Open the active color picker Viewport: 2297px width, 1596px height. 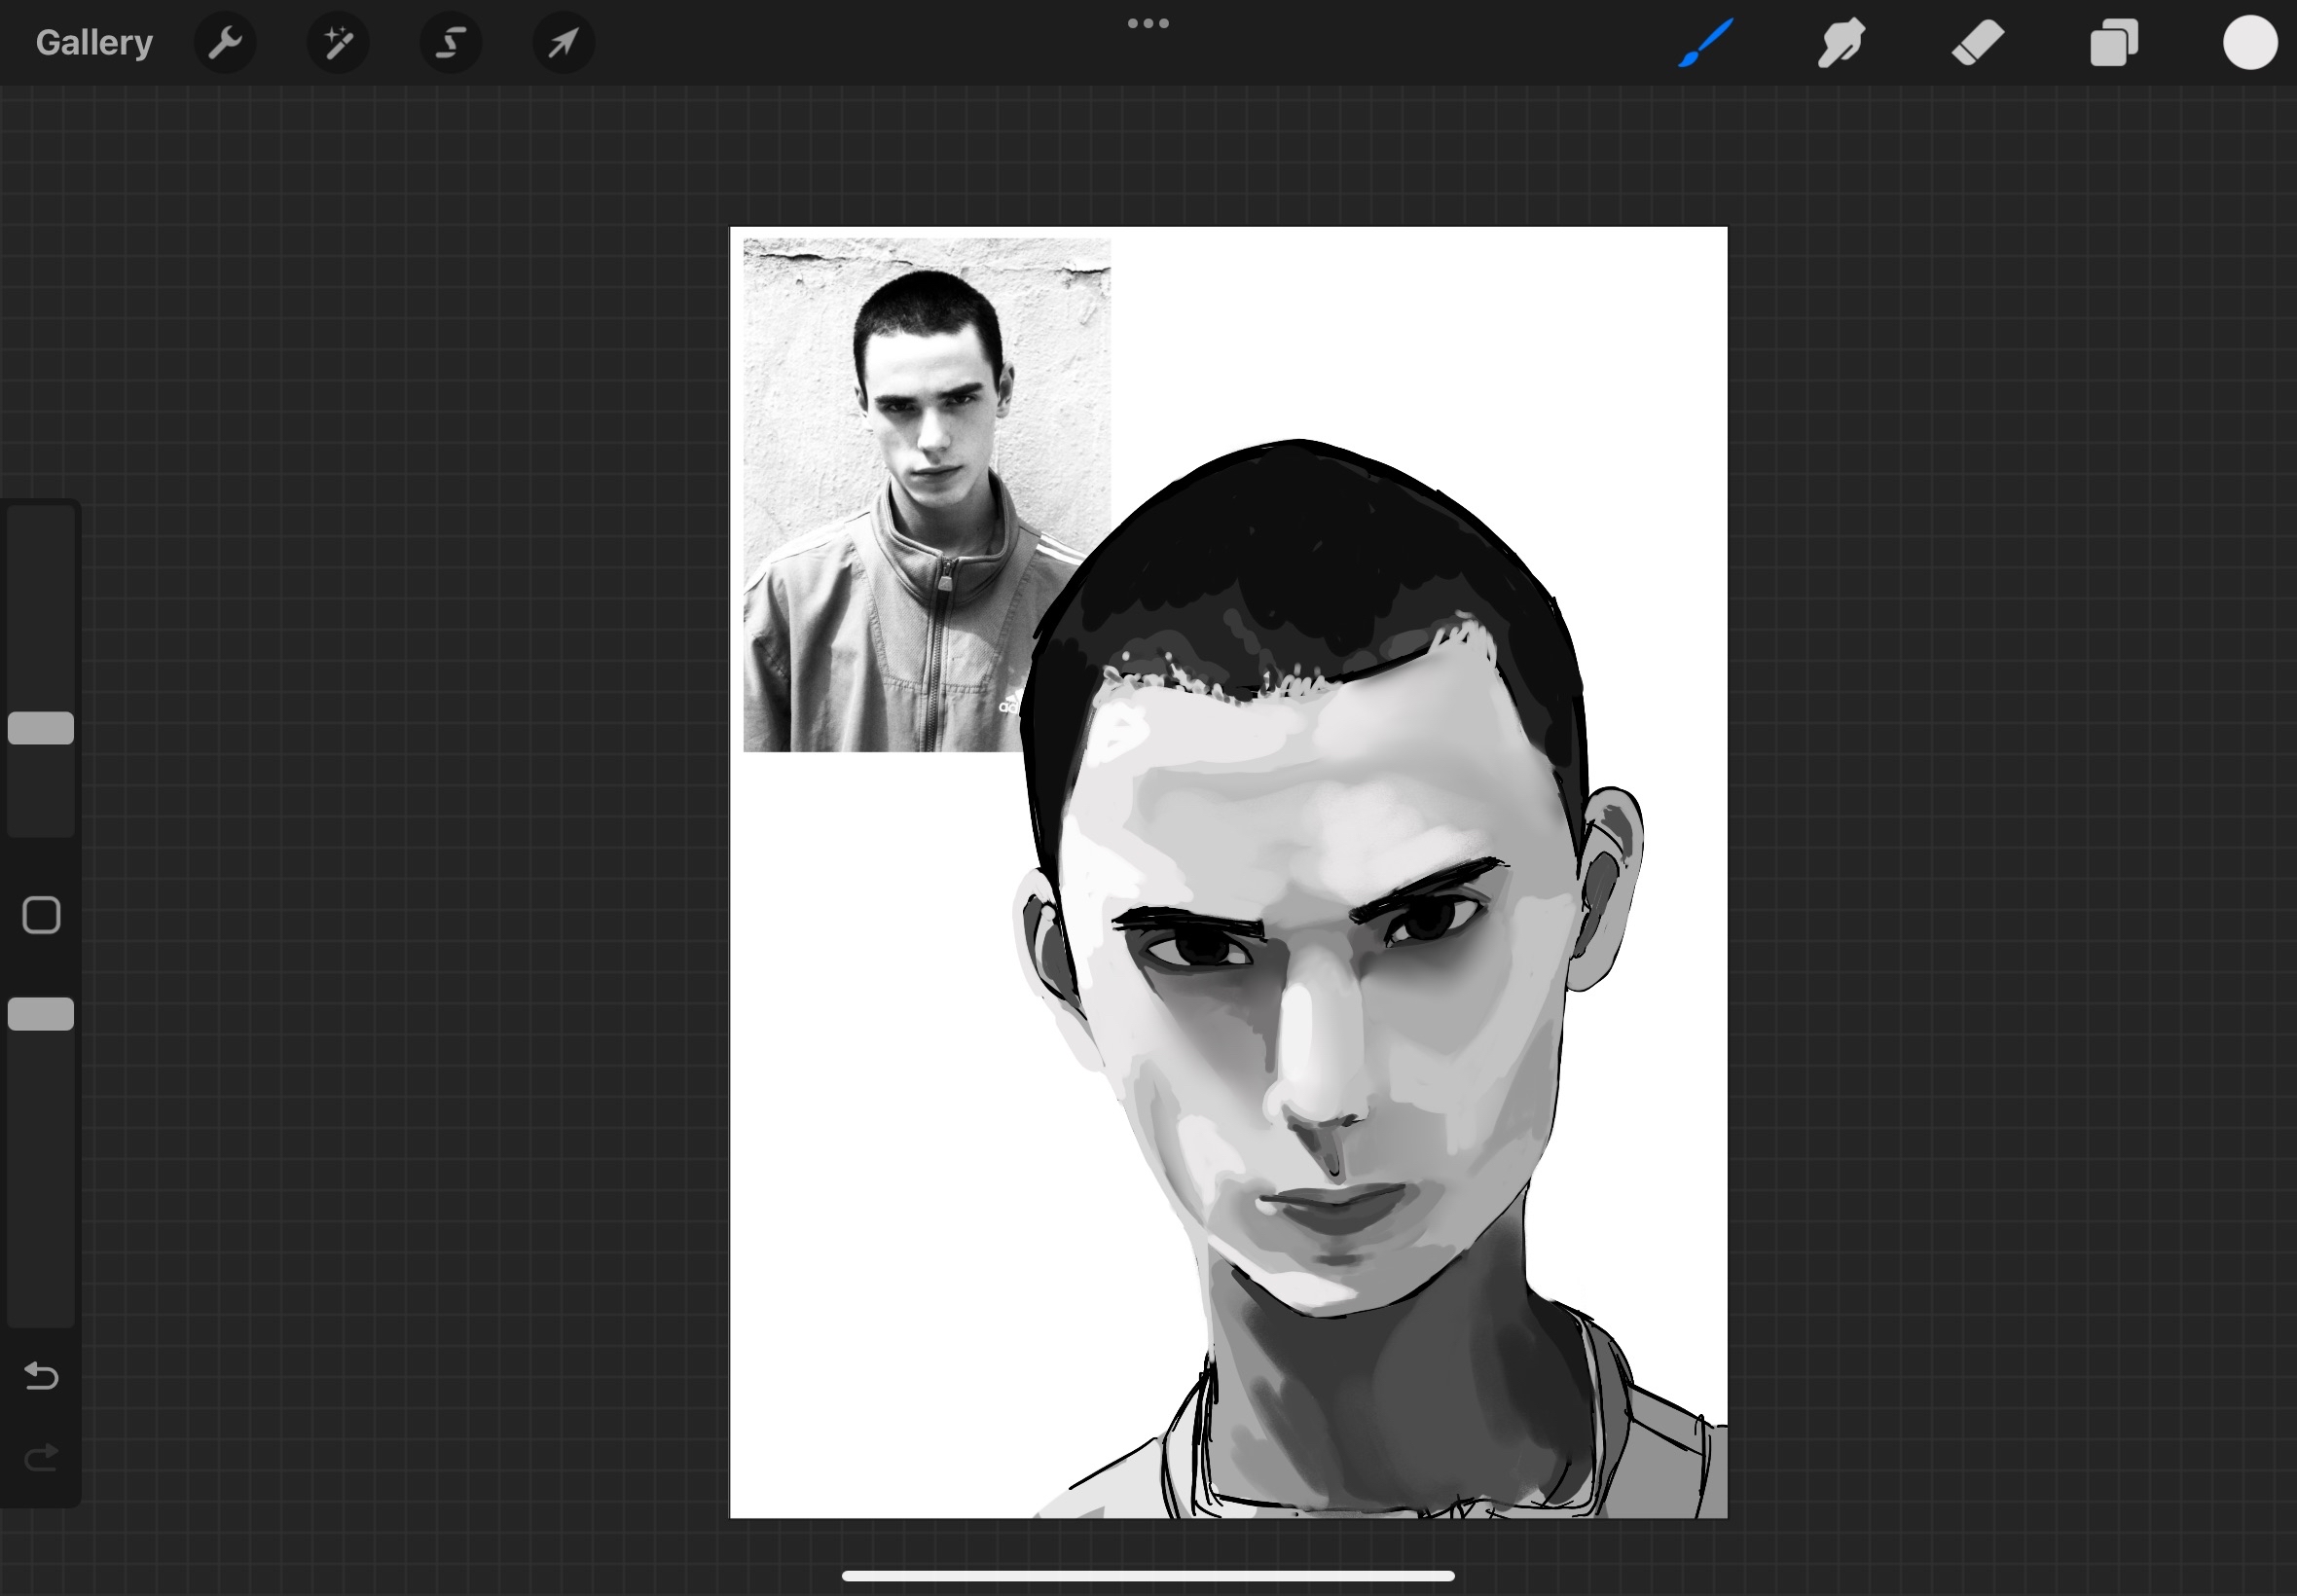(x=2250, y=43)
